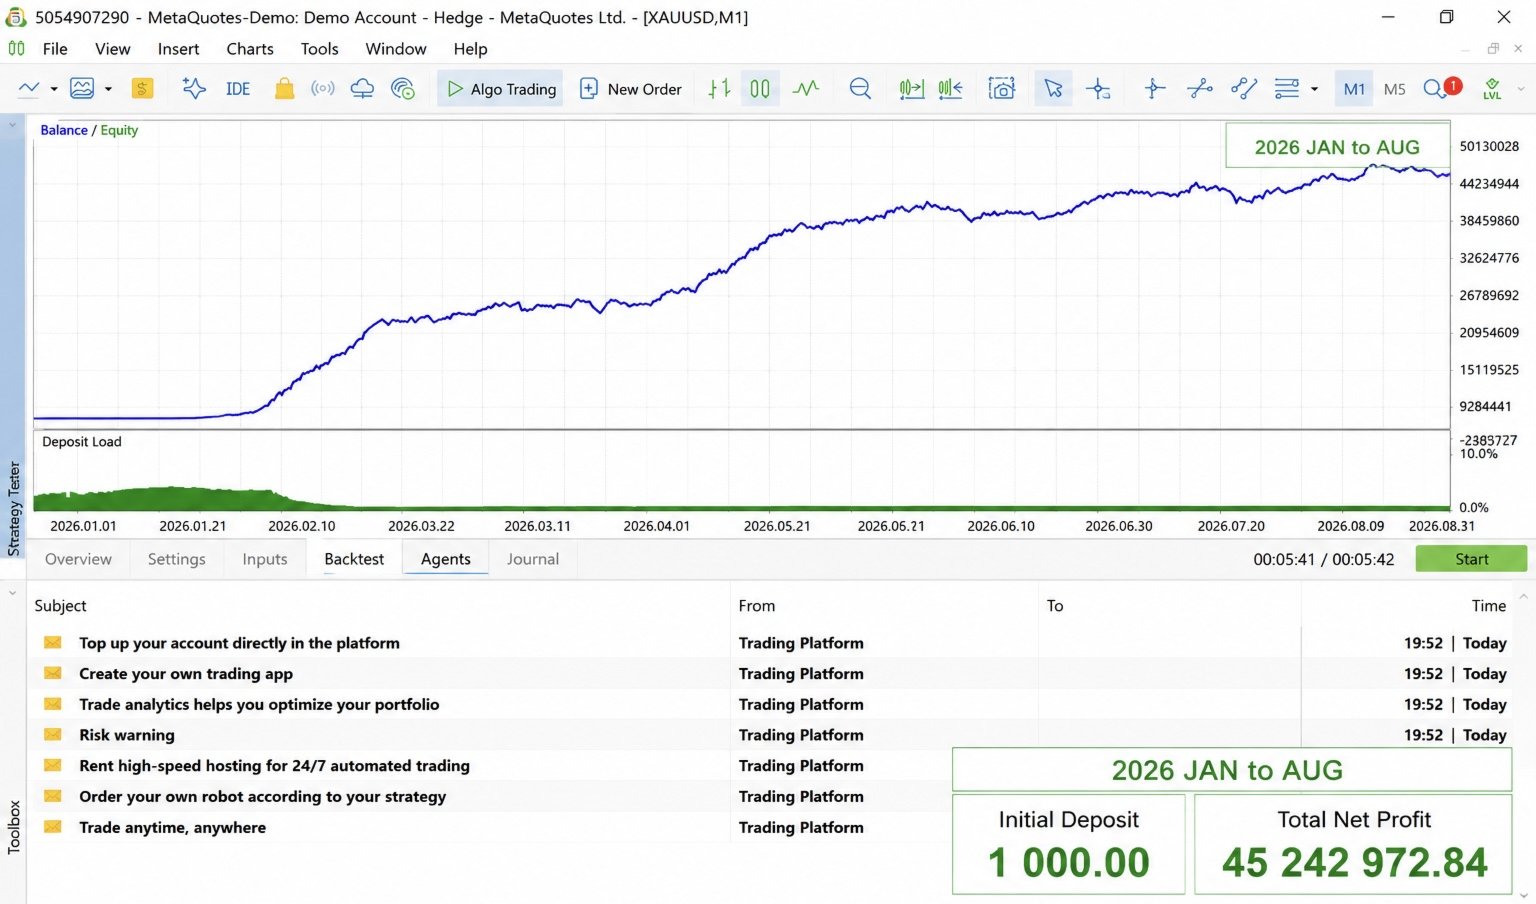The height and width of the screenshot is (904, 1536).
Task: Switch to the Settings tab
Action: pyautogui.click(x=176, y=559)
